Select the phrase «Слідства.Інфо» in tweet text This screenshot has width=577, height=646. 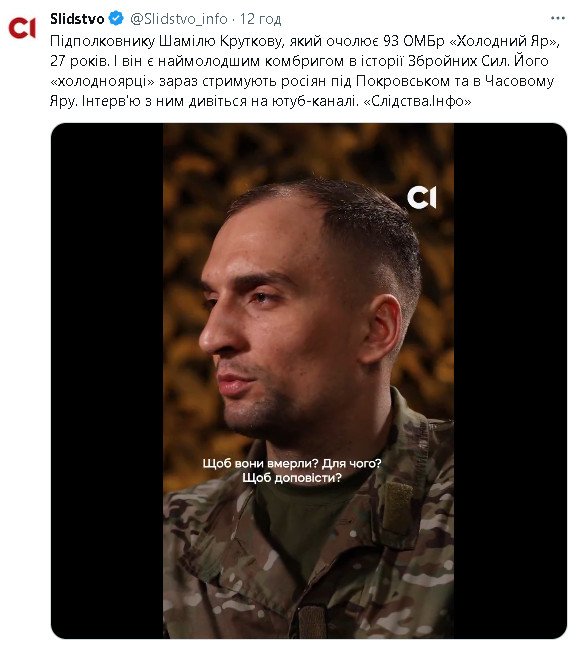tap(417, 101)
